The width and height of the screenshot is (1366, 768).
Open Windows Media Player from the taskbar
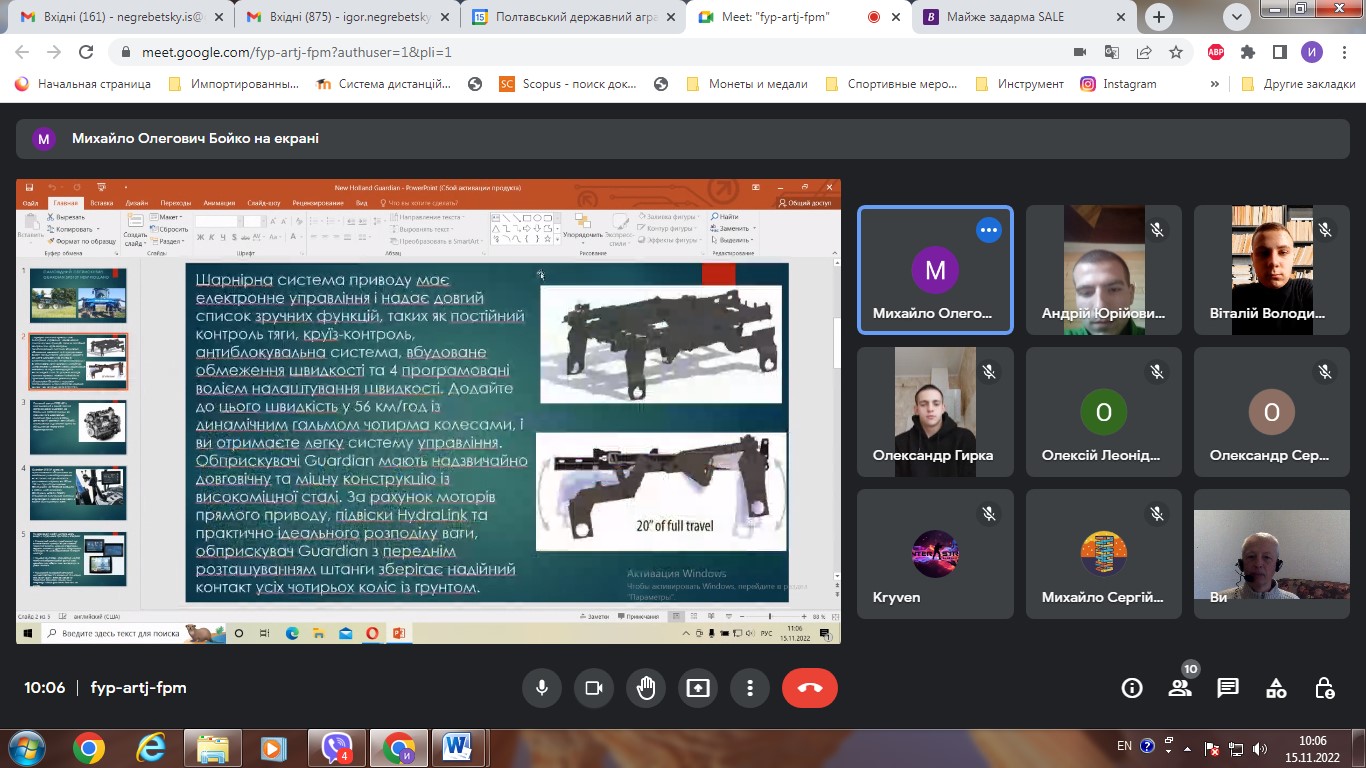point(272,747)
